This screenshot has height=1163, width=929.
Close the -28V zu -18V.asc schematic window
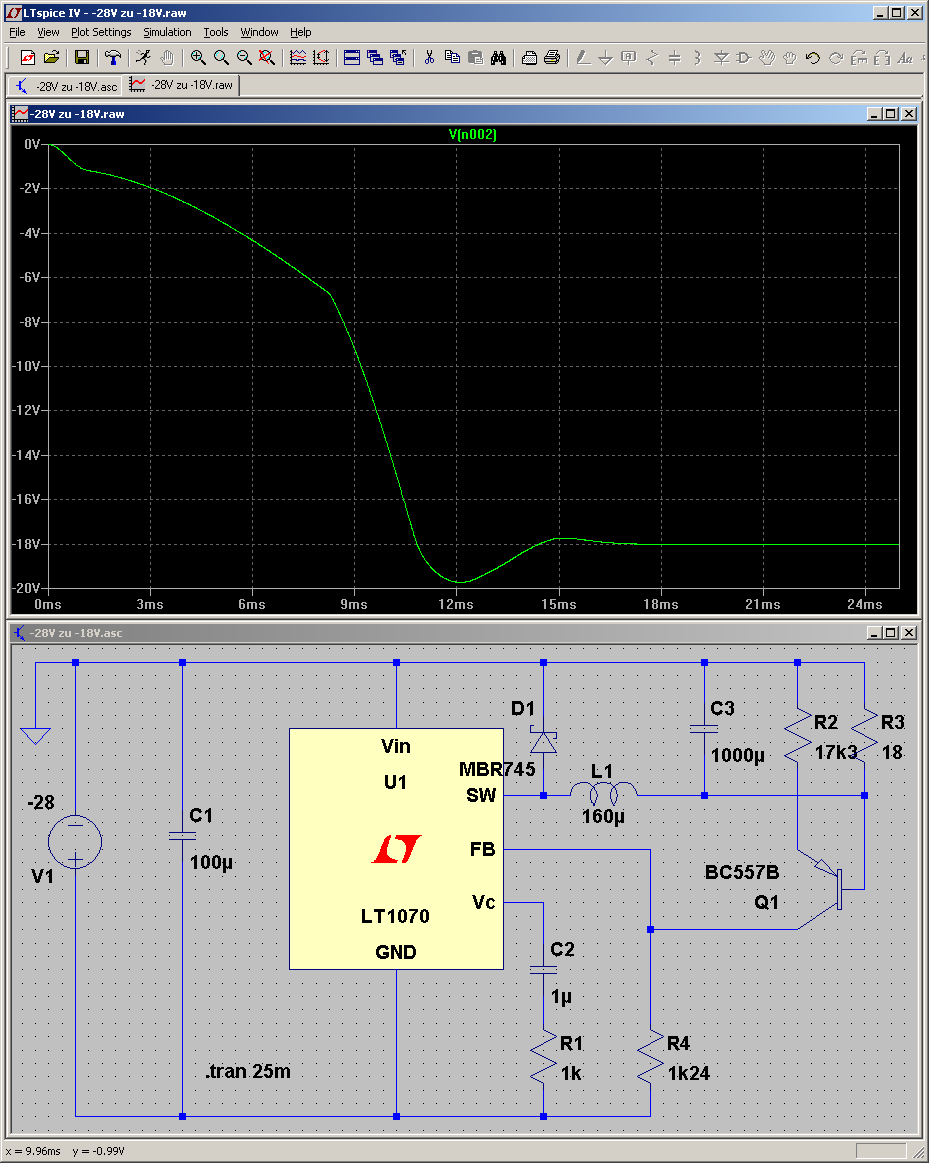point(909,633)
